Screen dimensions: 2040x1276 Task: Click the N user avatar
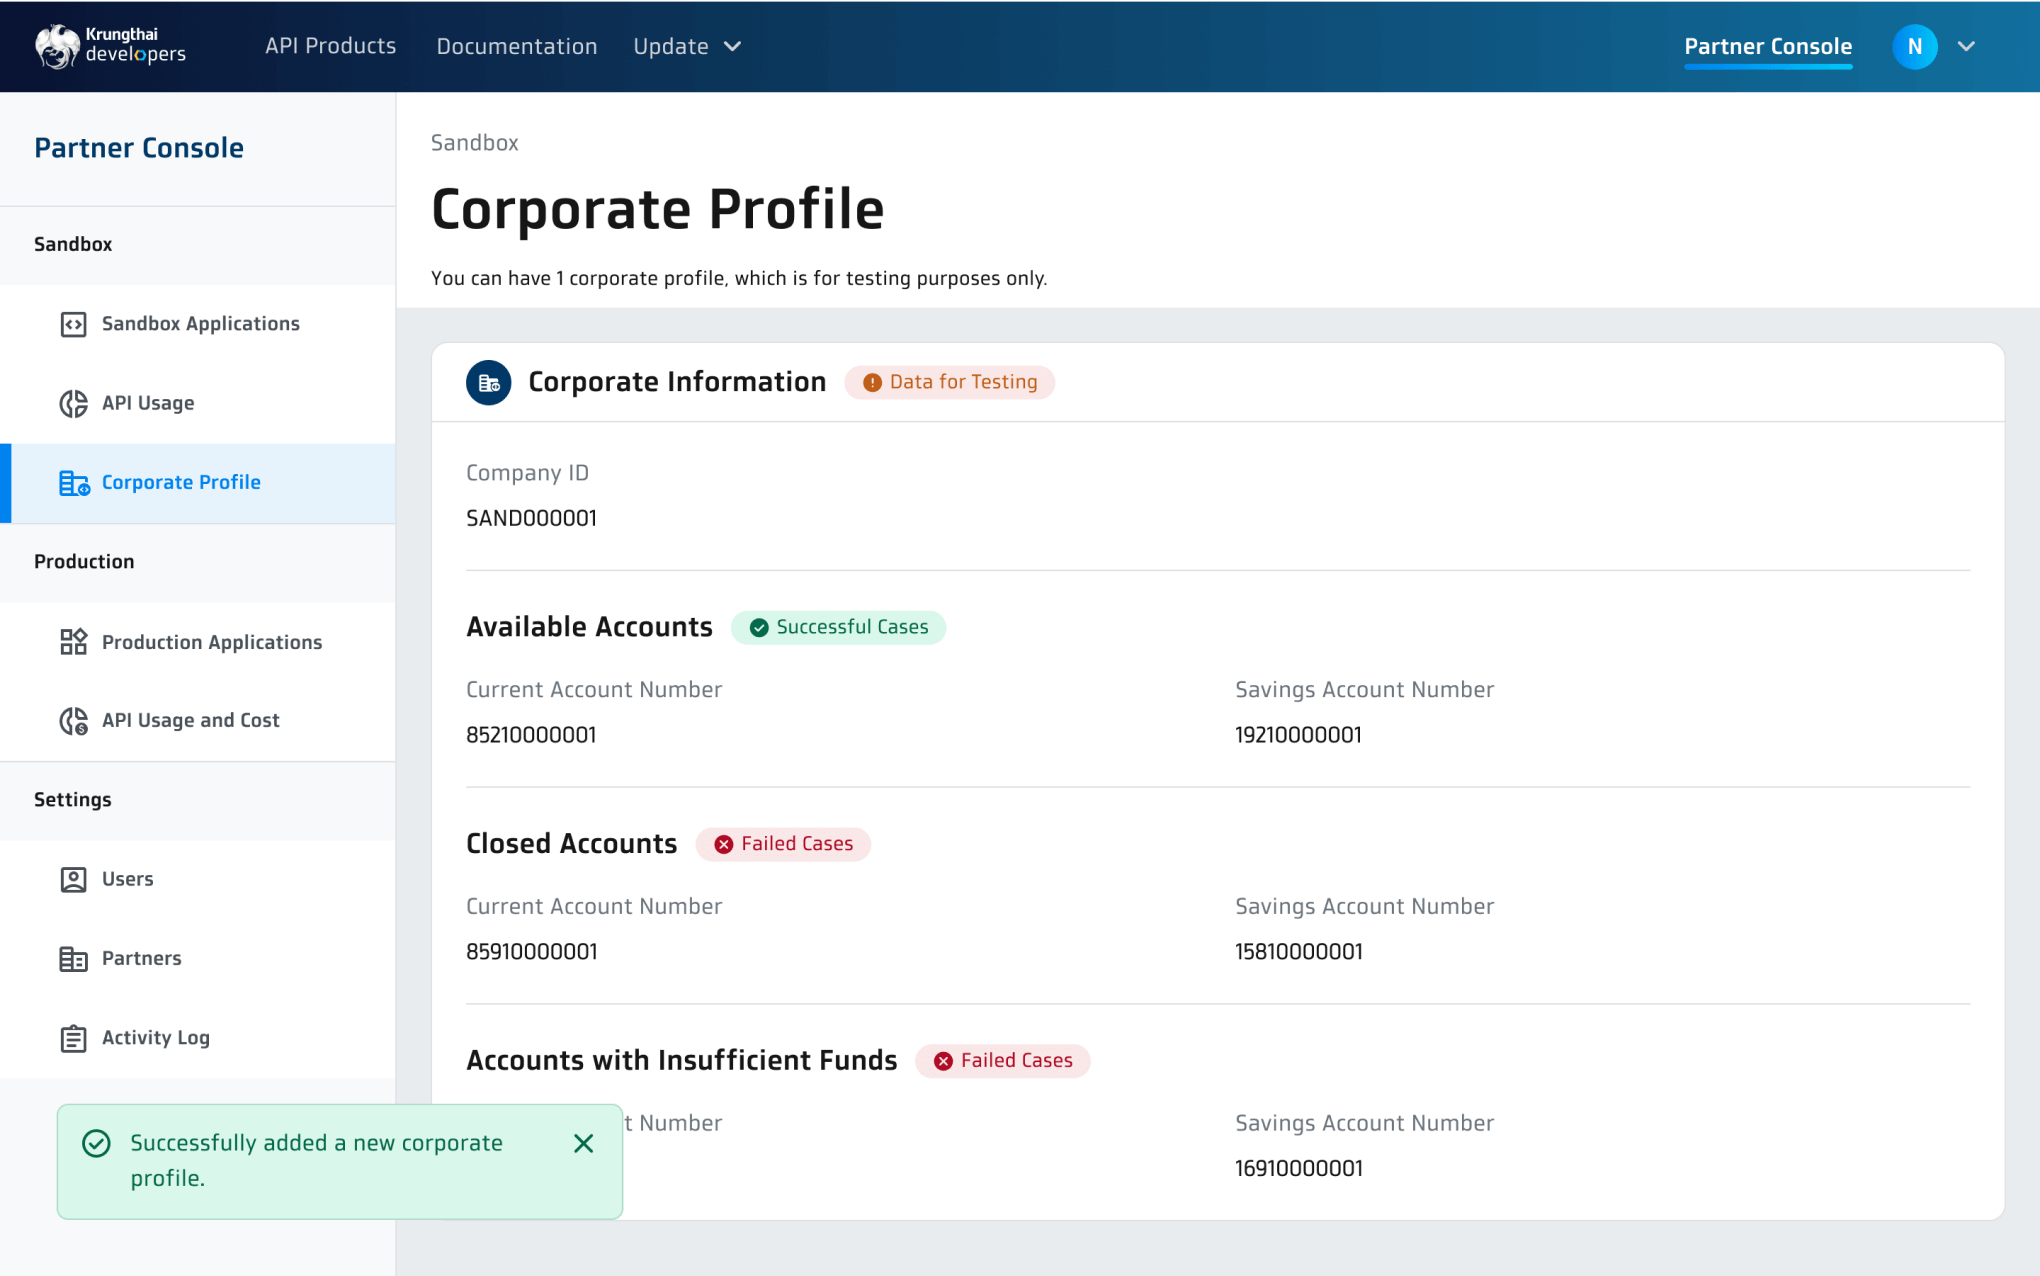[1914, 46]
